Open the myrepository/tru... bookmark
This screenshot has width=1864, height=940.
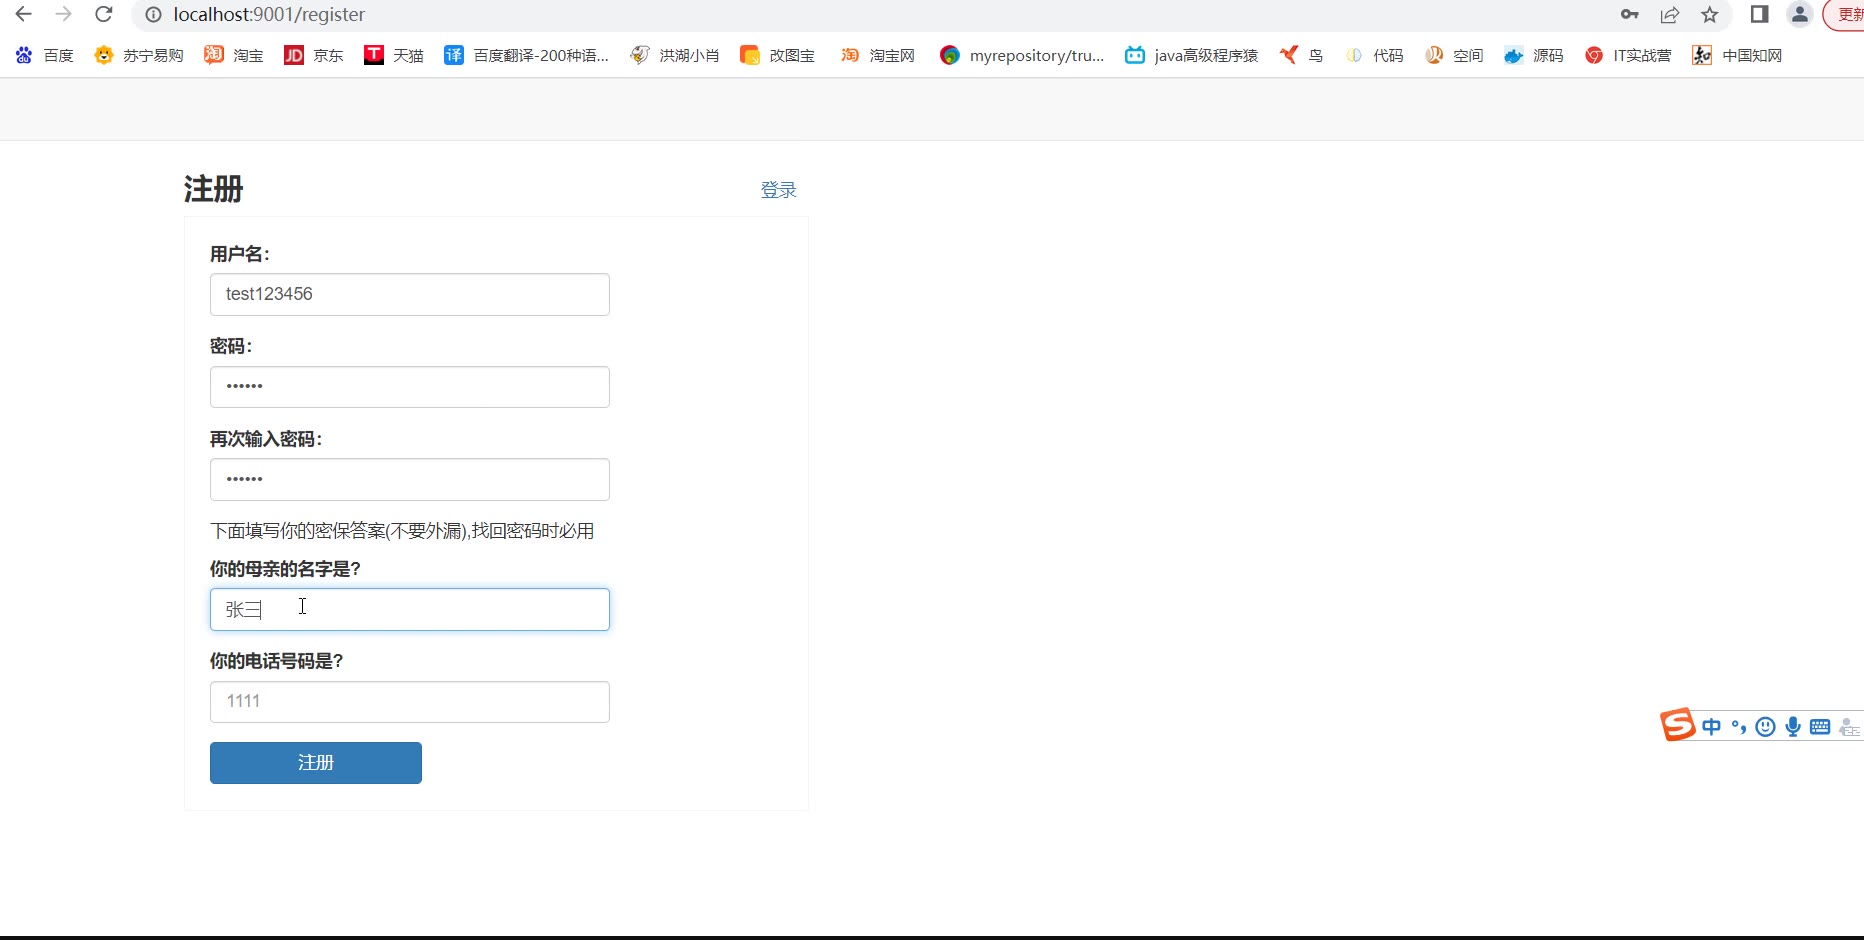1022,55
